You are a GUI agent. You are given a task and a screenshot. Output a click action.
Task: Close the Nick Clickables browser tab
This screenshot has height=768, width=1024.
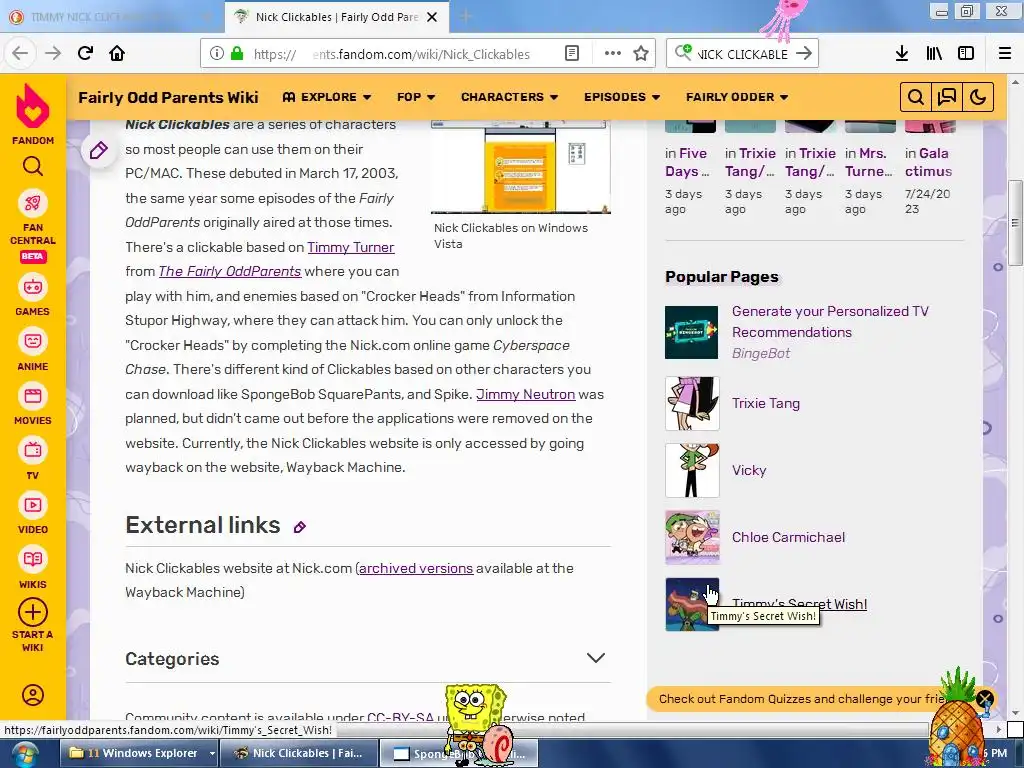pyautogui.click(x=432, y=17)
